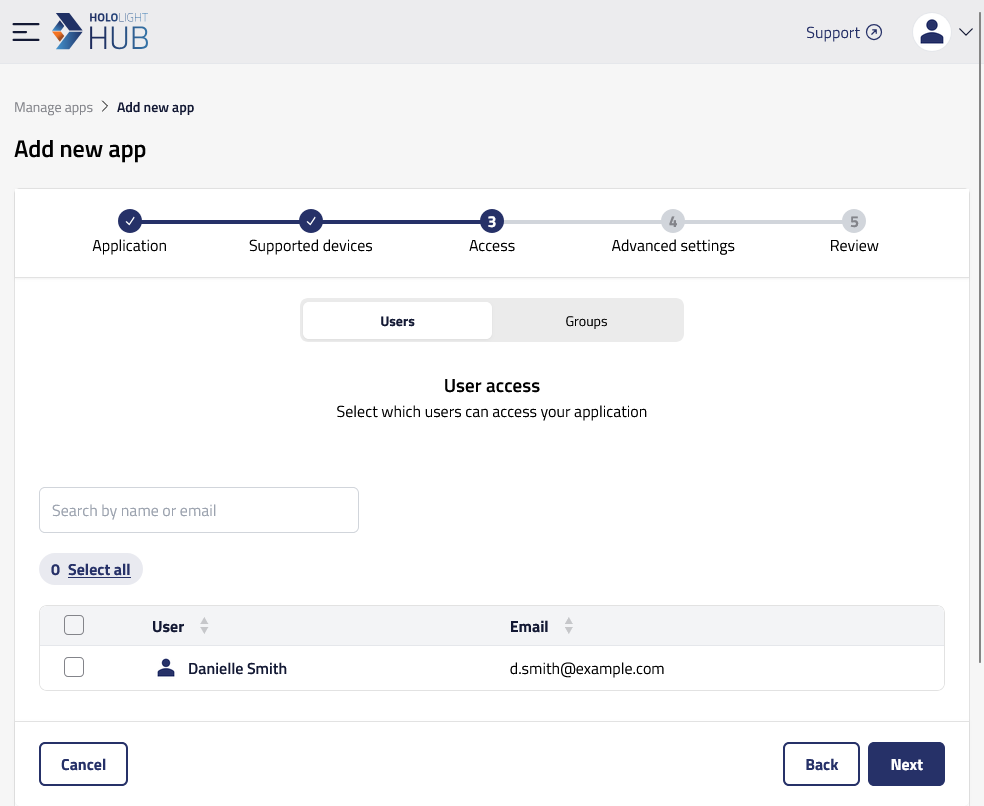The height and width of the screenshot is (806, 984).
Task: Switch to the Groups tab
Action: [x=586, y=321]
